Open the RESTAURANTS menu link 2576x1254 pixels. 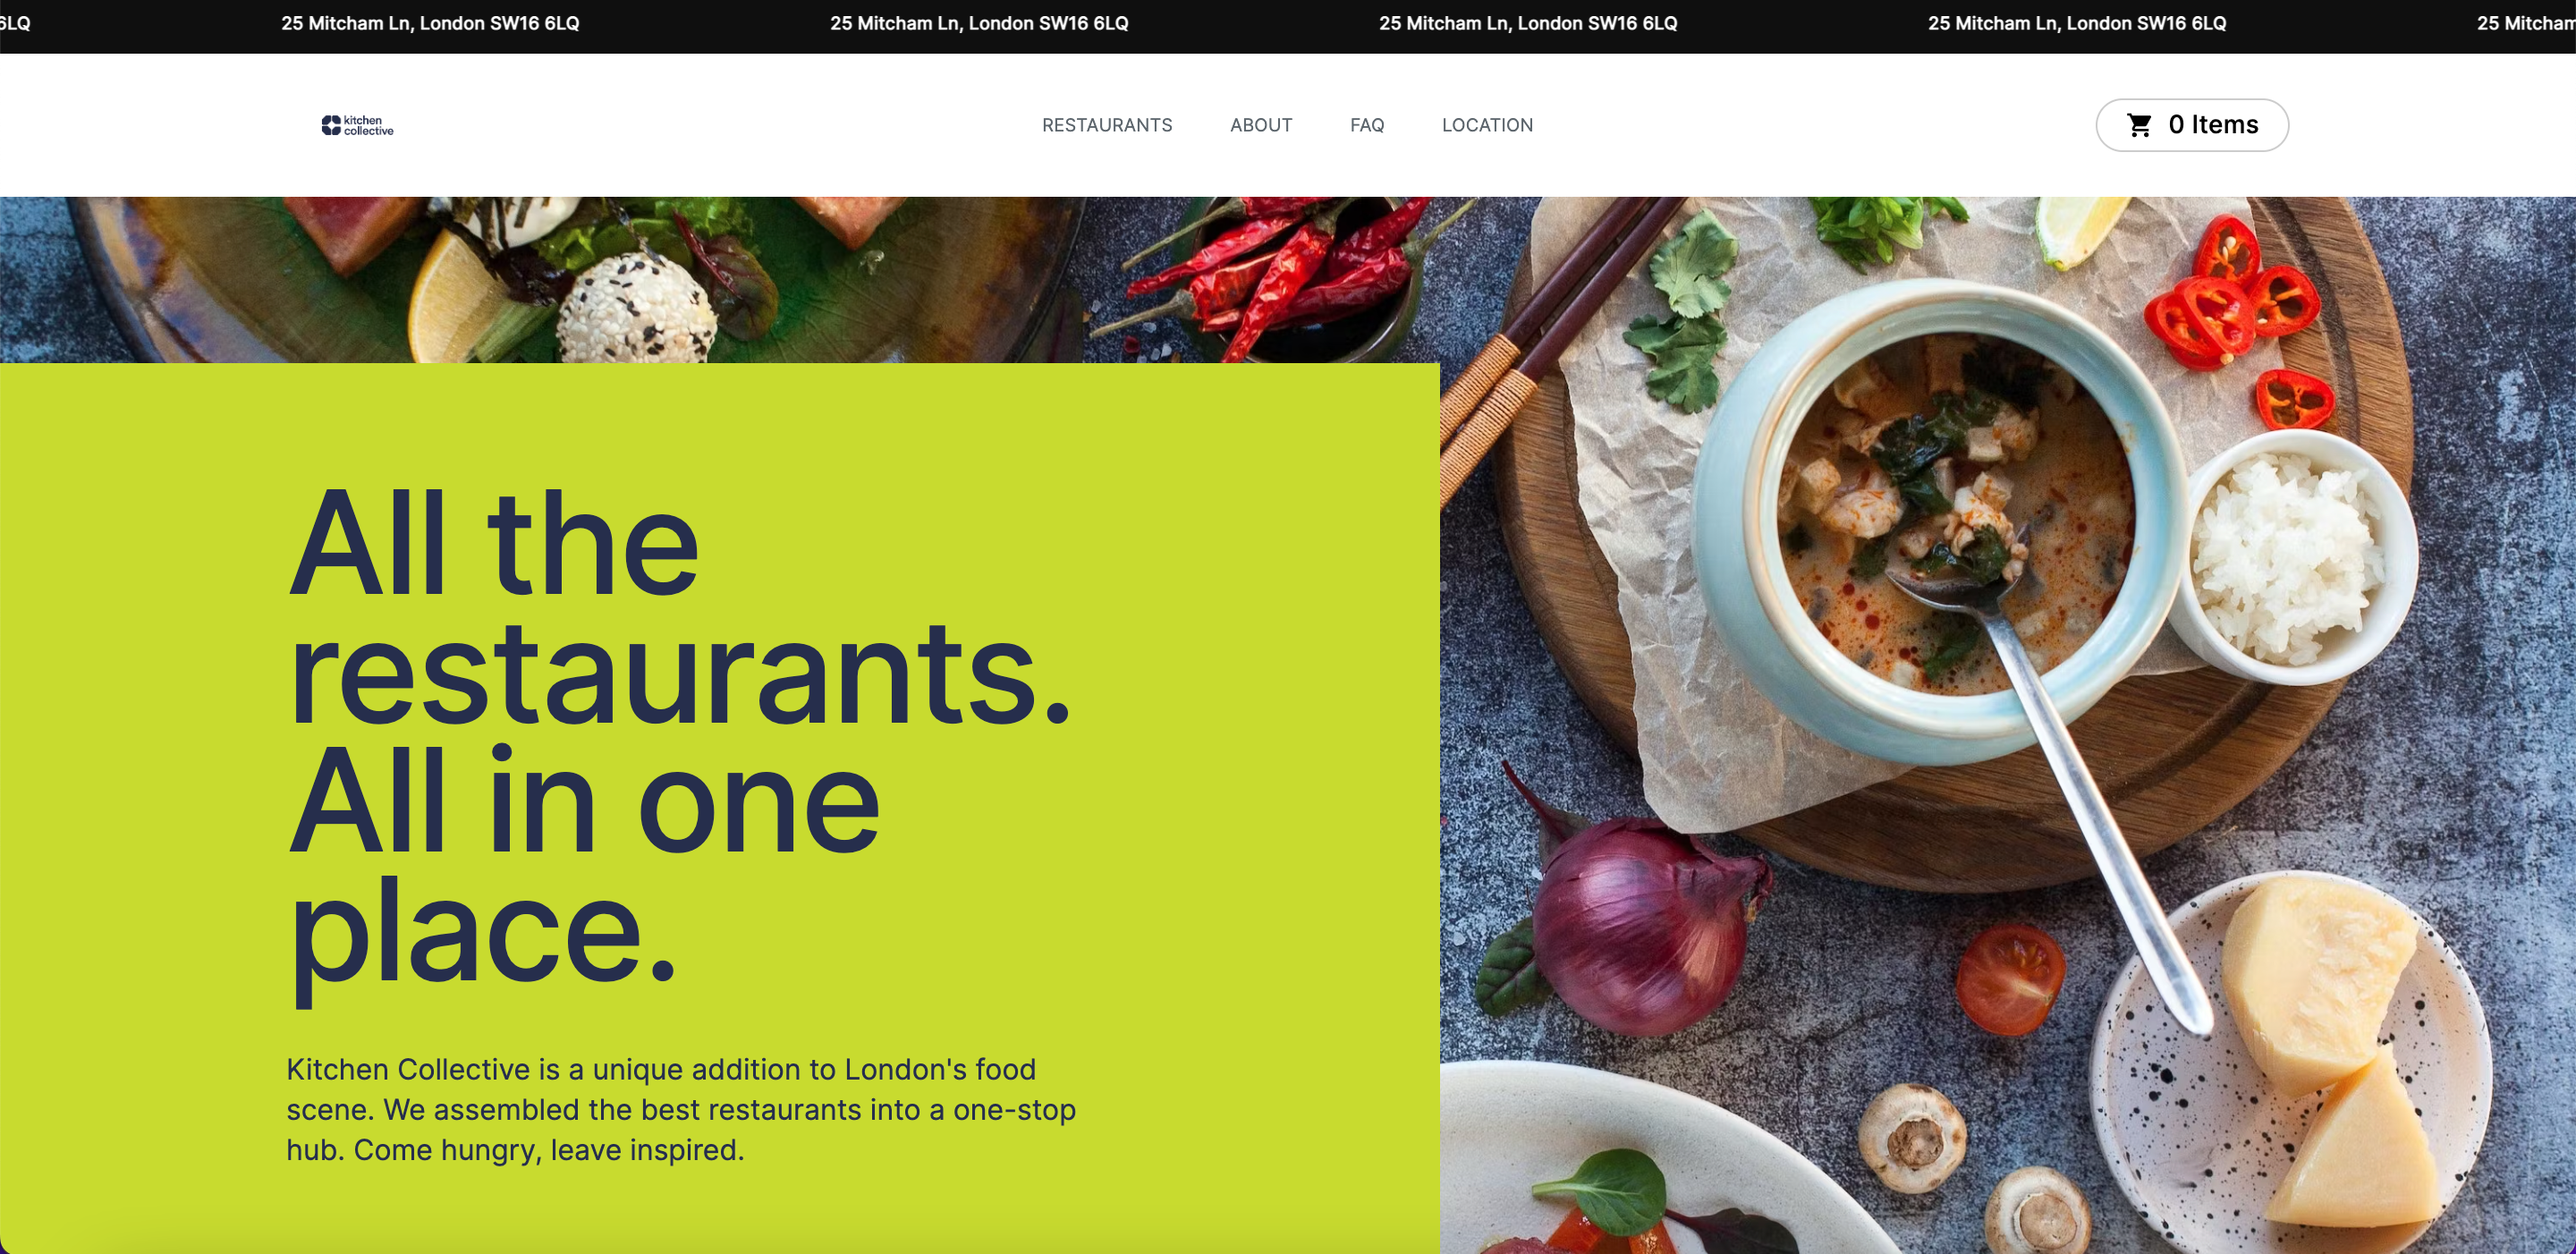(x=1107, y=125)
